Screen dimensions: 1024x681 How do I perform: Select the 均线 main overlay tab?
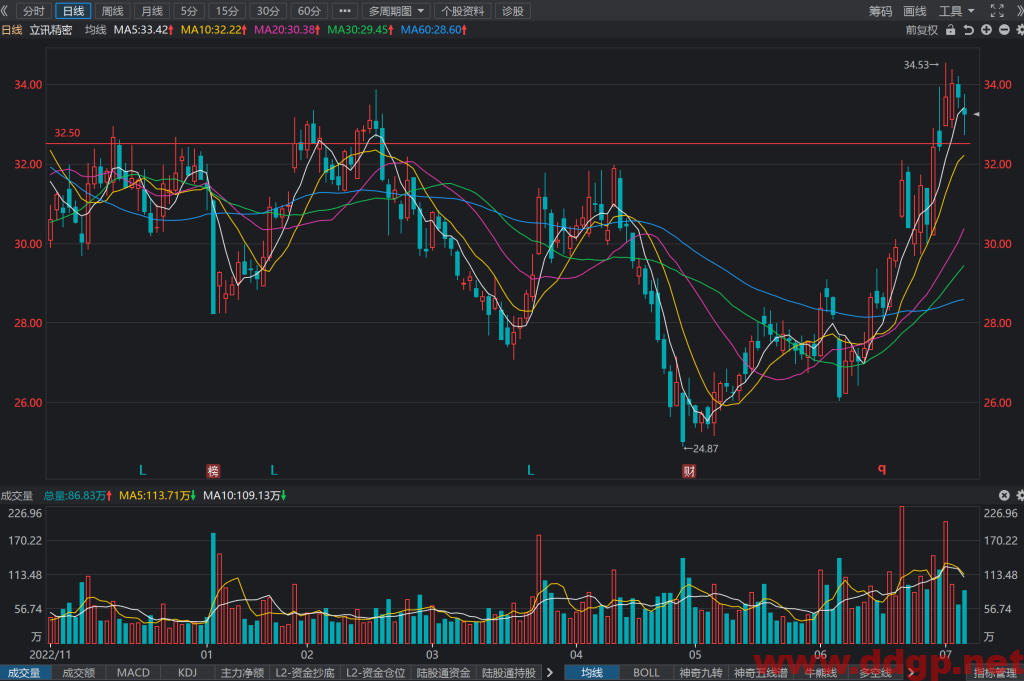coord(592,673)
